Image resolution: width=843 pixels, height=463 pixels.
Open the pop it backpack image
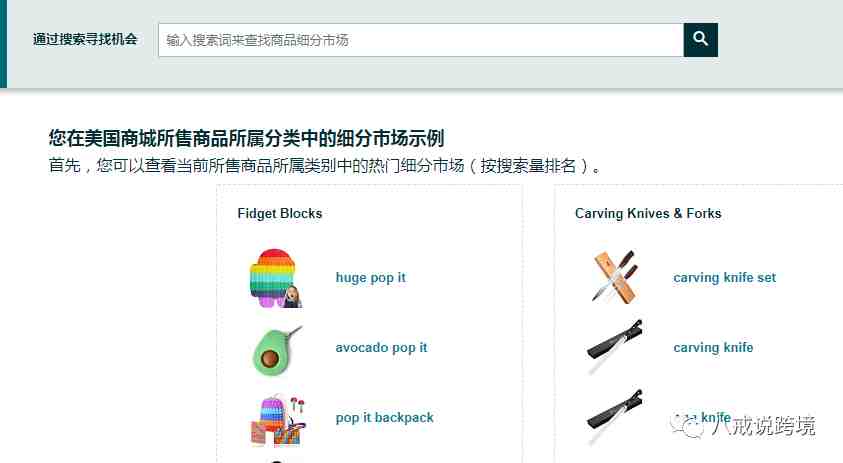pos(278,421)
